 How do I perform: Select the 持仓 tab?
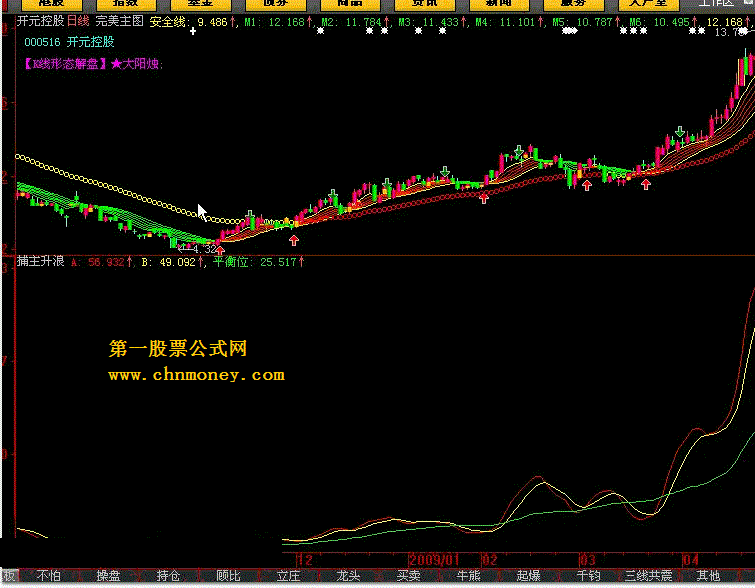click(x=168, y=575)
